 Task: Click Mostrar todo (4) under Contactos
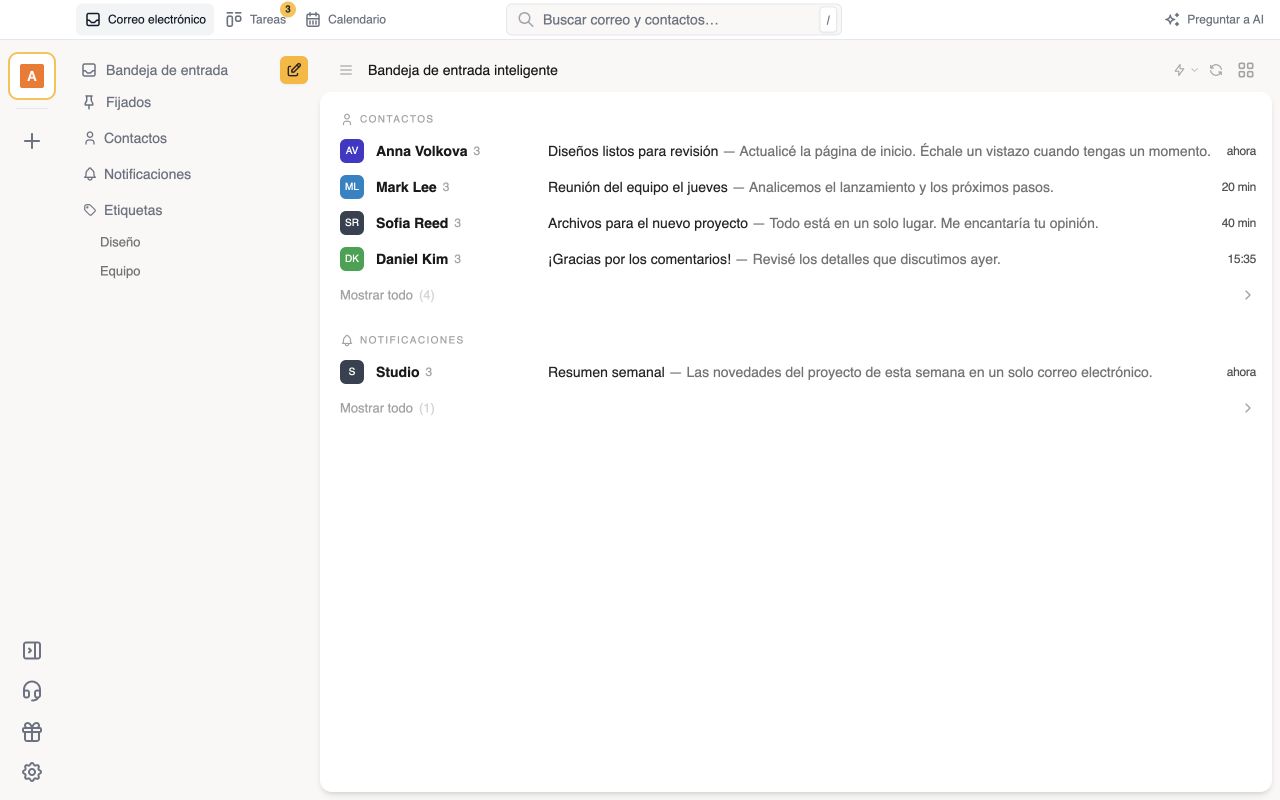[387, 295]
